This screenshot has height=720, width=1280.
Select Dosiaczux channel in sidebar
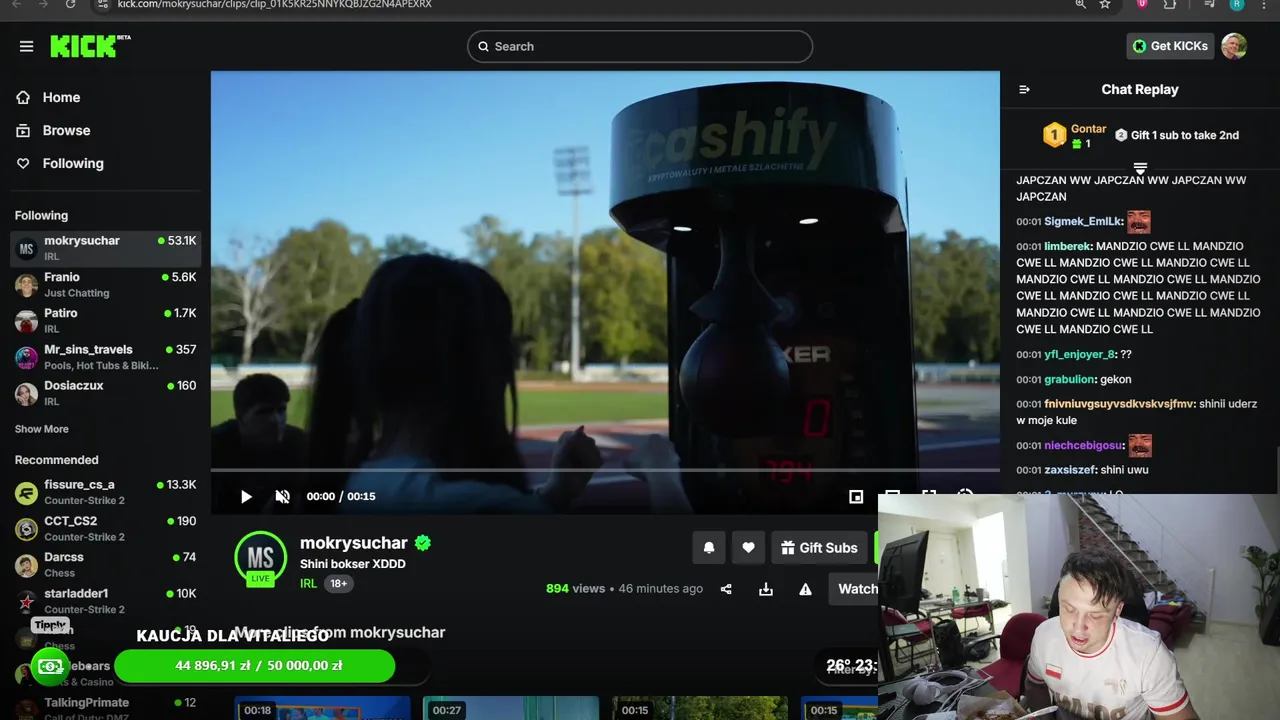pos(105,393)
